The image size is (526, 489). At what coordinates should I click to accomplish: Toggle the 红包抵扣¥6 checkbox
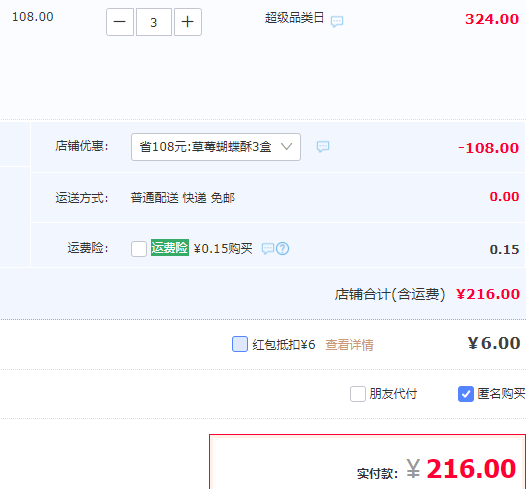coord(240,344)
